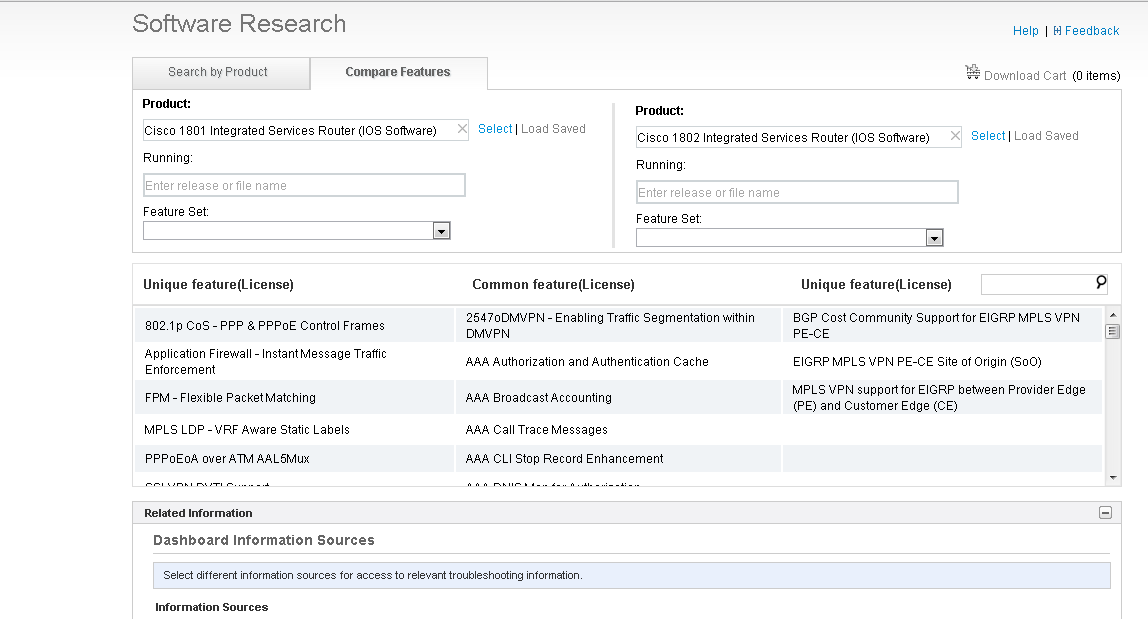This screenshot has height=619, width=1148.
Task: Clear the Cisco 1801 product field
Action: coord(462,129)
